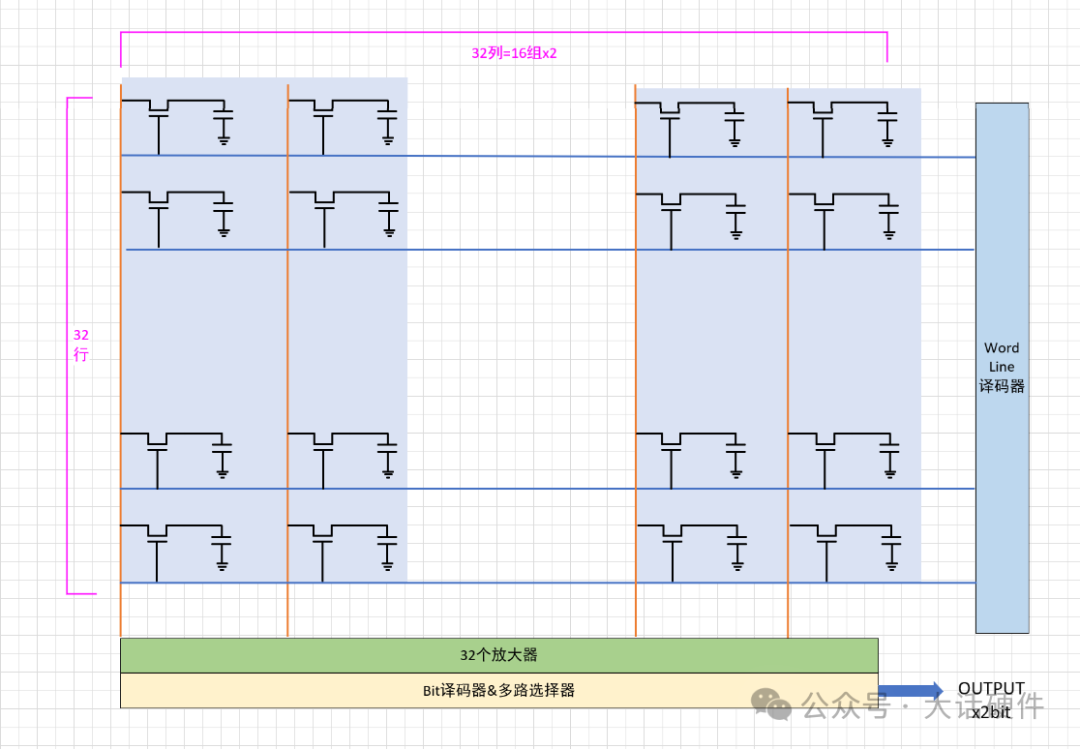Click the blue Word Line 译码器 block

(1002, 367)
